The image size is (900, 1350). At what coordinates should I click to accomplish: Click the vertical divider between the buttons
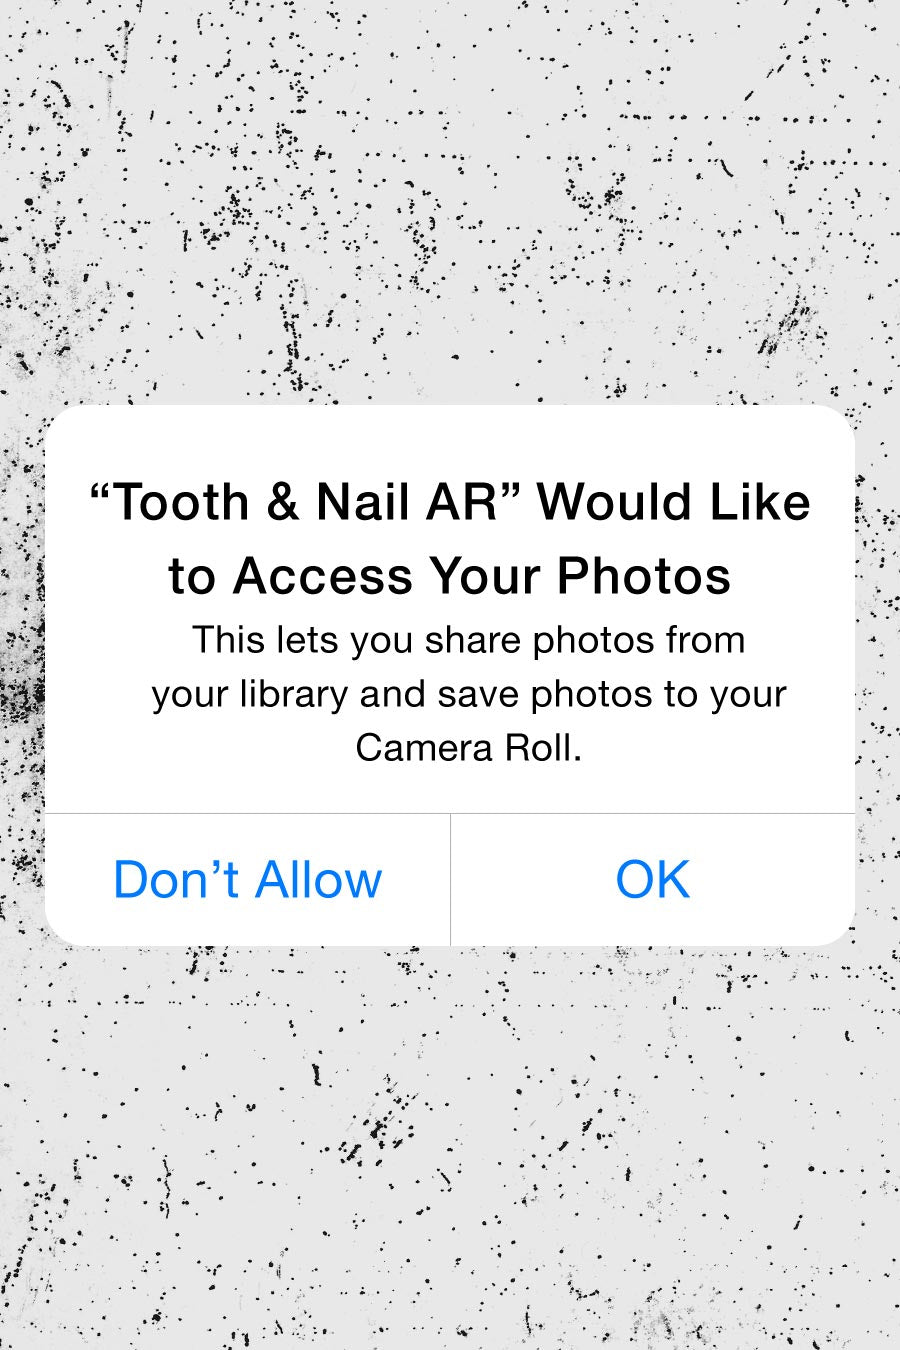[x=451, y=880]
